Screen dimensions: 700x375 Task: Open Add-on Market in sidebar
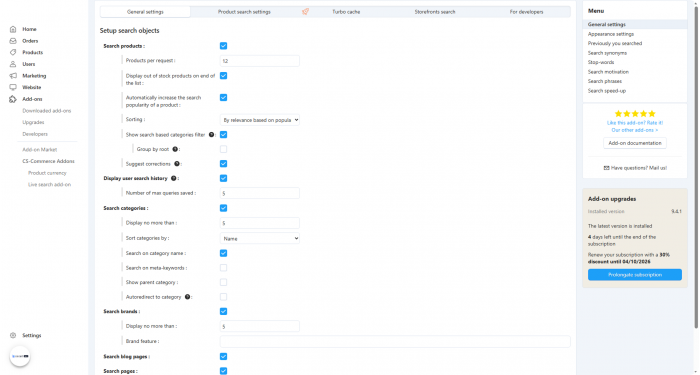[x=40, y=150]
